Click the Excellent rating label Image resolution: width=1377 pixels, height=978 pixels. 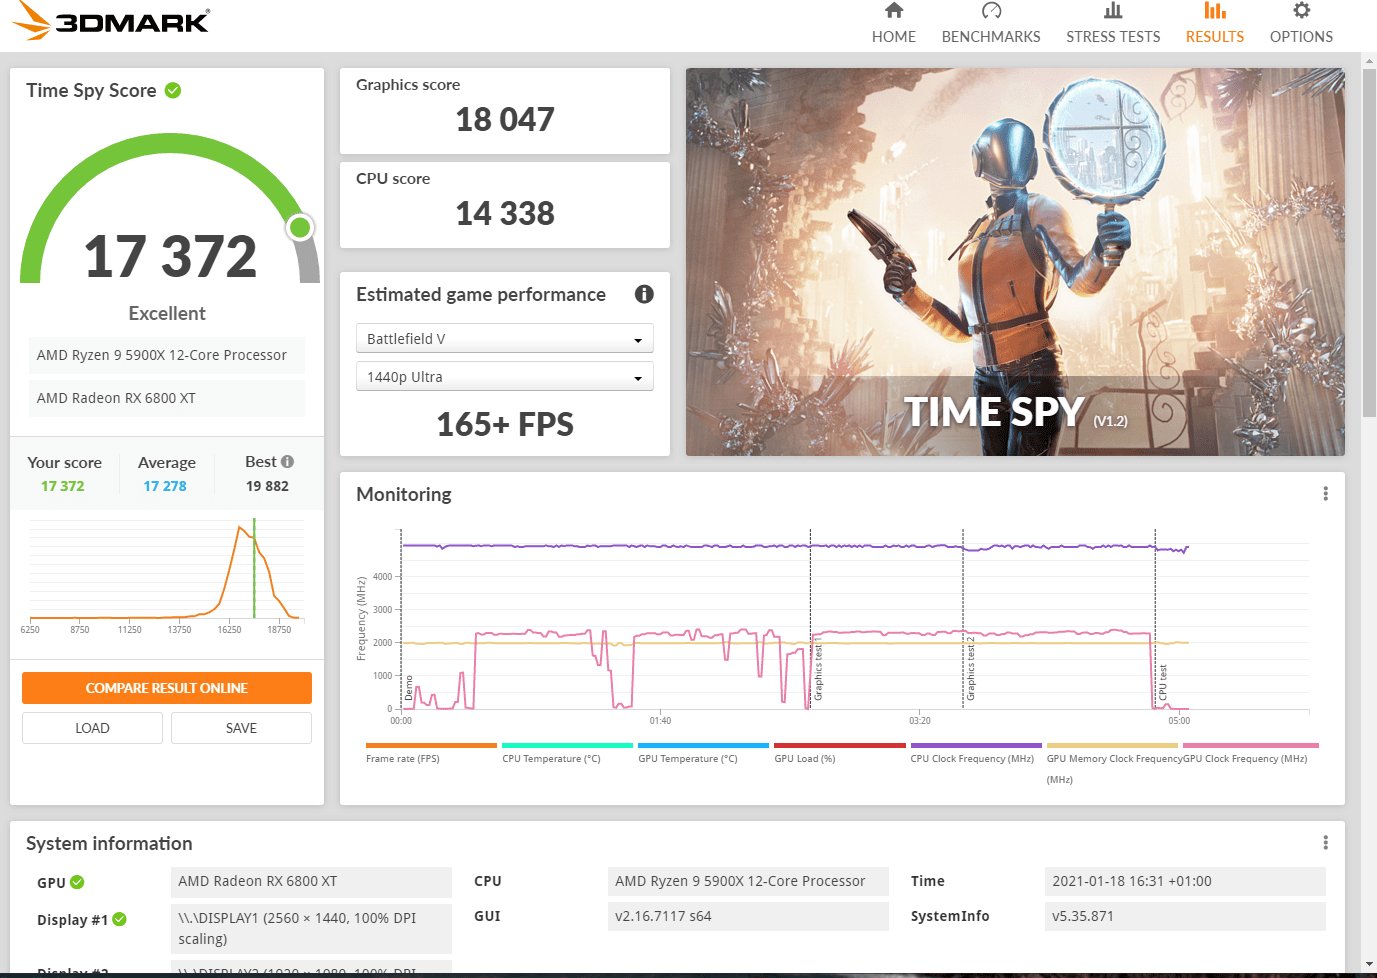tap(167, 313)
